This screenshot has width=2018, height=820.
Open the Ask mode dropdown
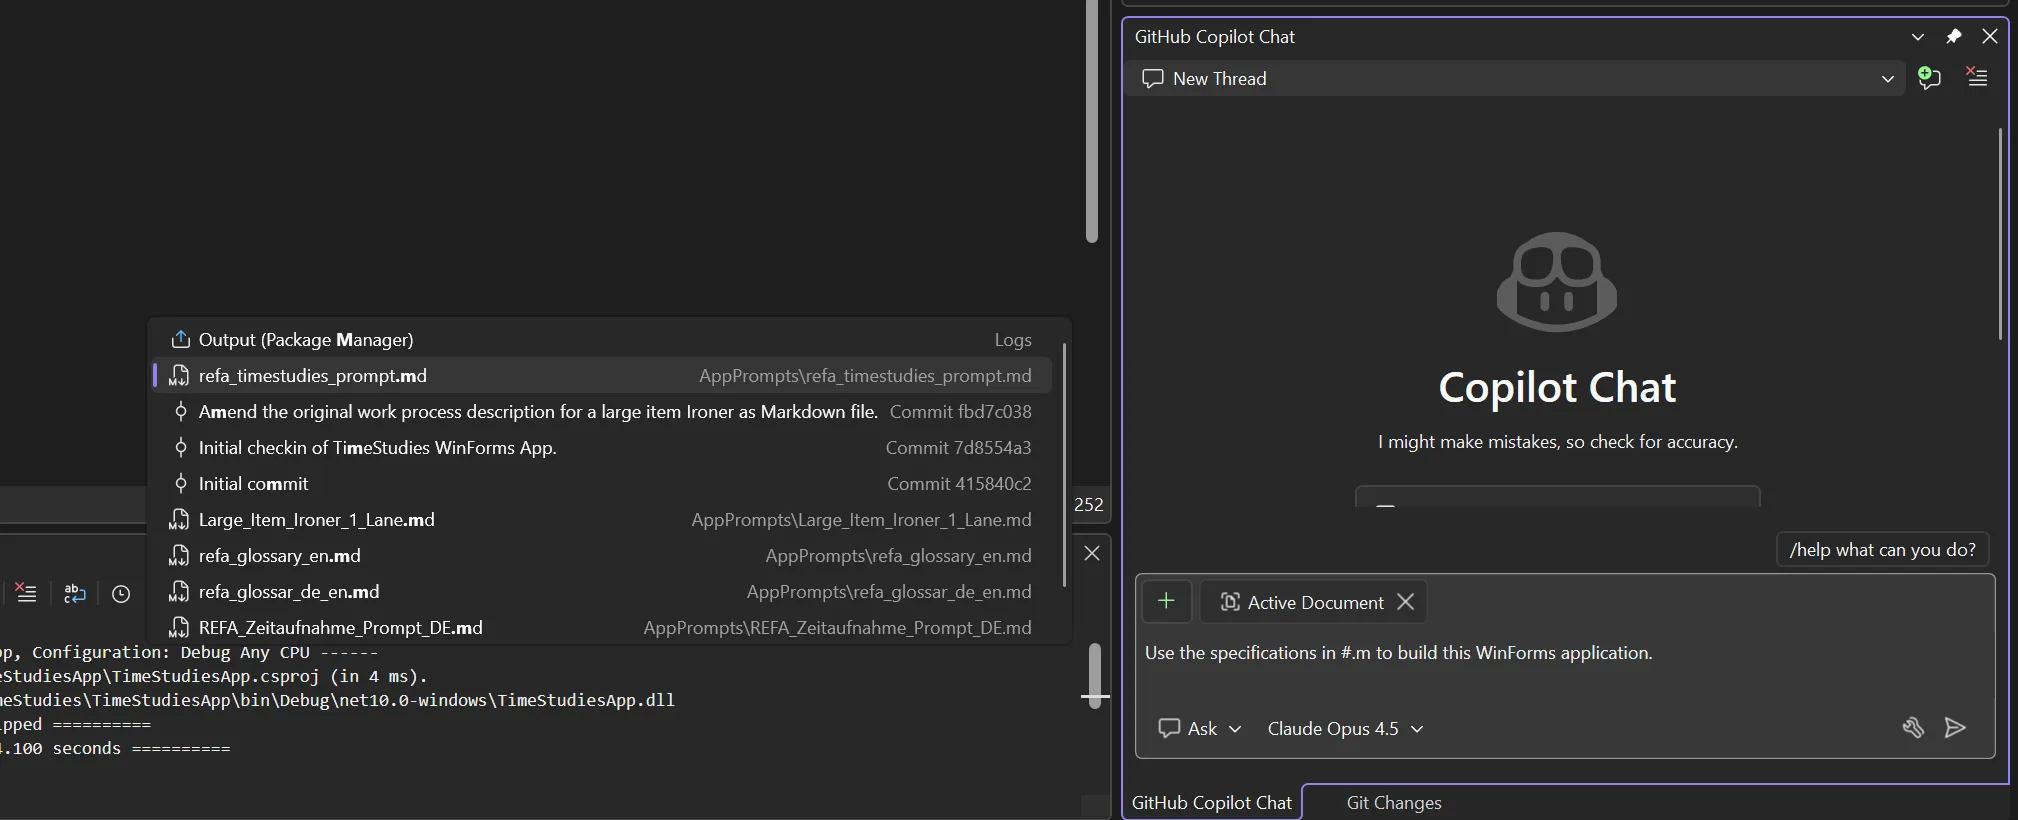1200,728
